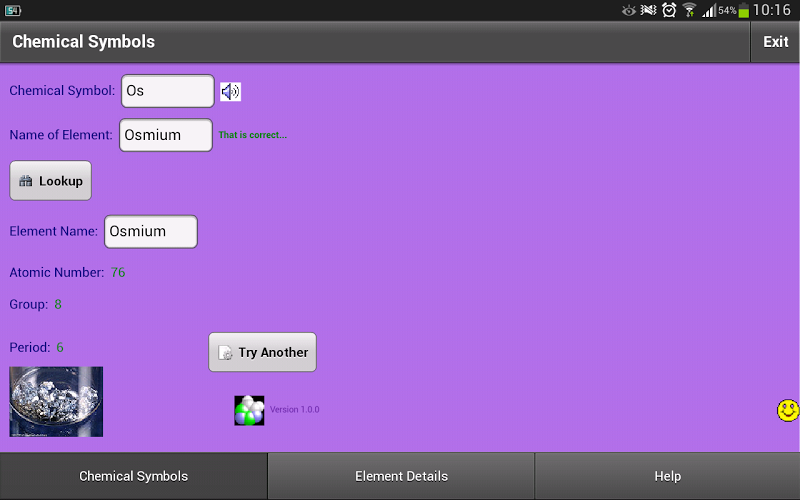
Task: Switch to the Element Details tab
Action: [401, 476]
